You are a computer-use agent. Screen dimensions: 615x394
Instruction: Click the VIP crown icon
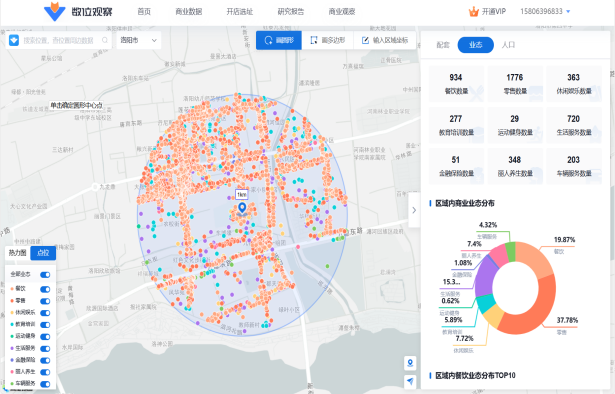point(474,11)
